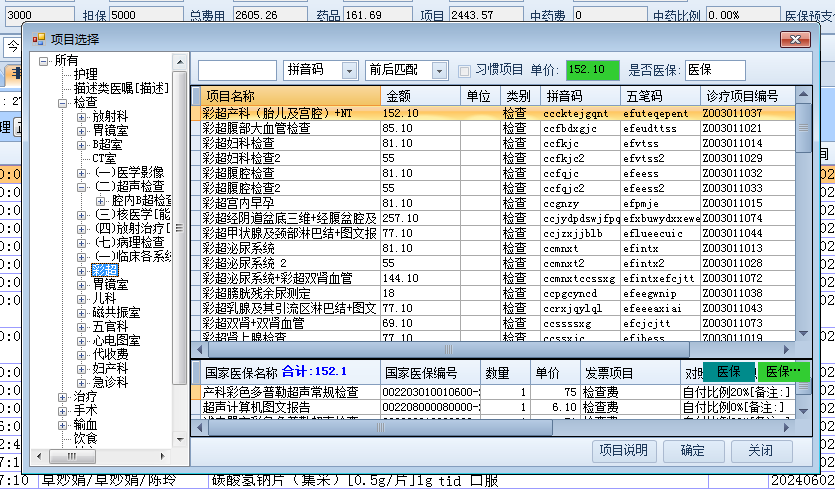The width and height of the screenshot is (835, 503).
Task: Sort by 五笔码 column header
Action: click(660, 96)
